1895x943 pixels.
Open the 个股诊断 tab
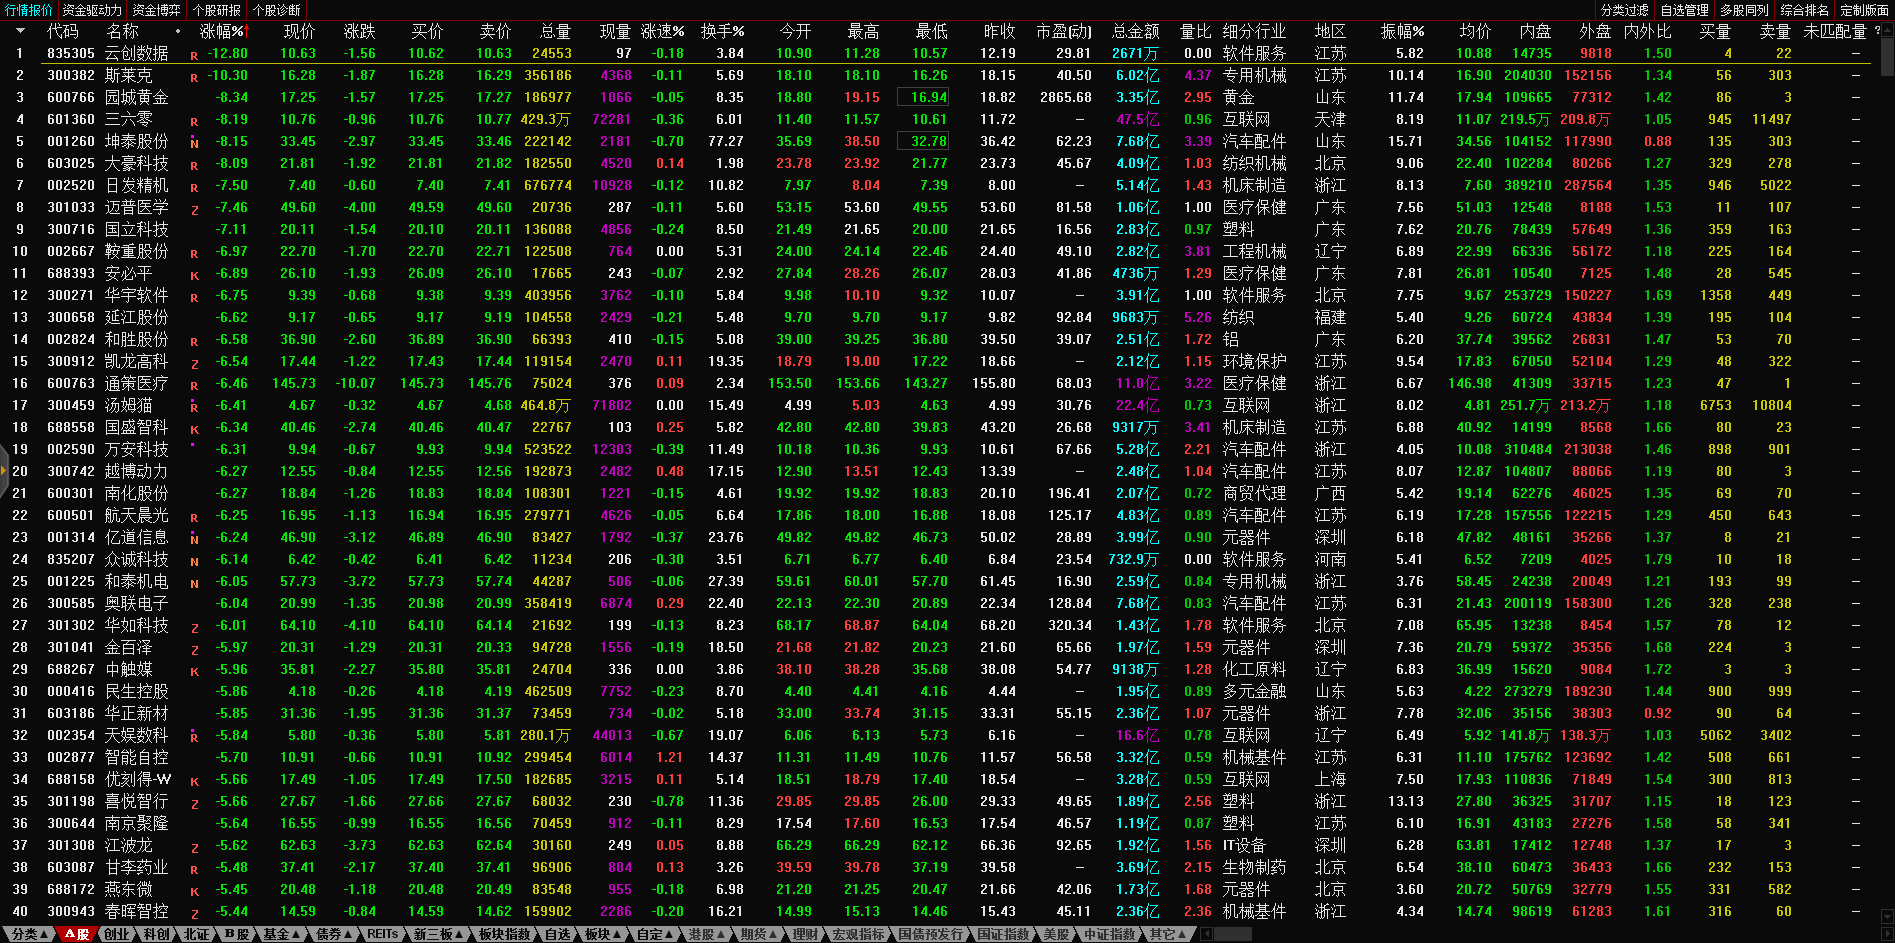[x=276, y=10]
